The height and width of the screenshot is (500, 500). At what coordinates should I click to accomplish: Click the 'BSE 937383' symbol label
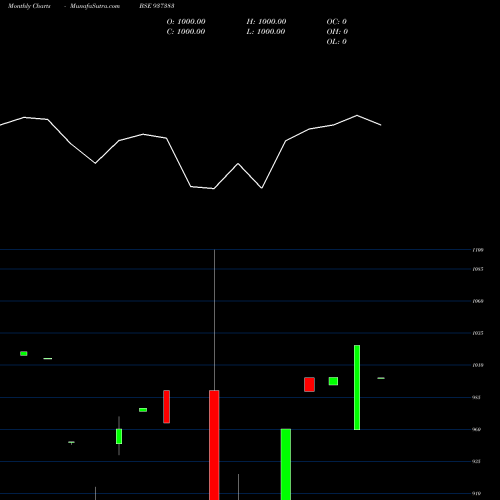click(x=157, y=6)
